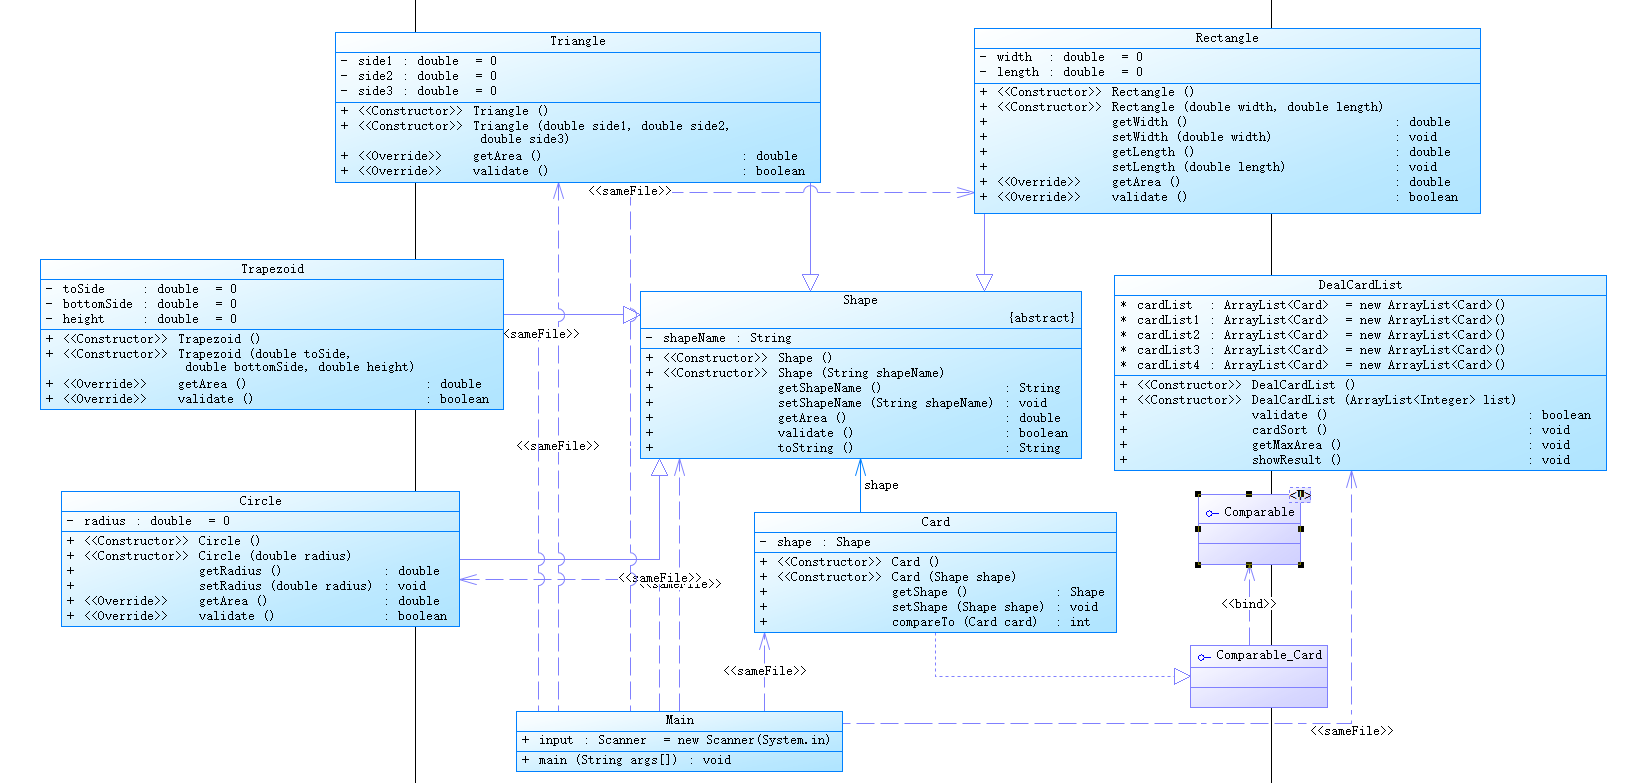1639x783 pixels.
Task: Select the bind stereotype label
Action: [1248, 604]
